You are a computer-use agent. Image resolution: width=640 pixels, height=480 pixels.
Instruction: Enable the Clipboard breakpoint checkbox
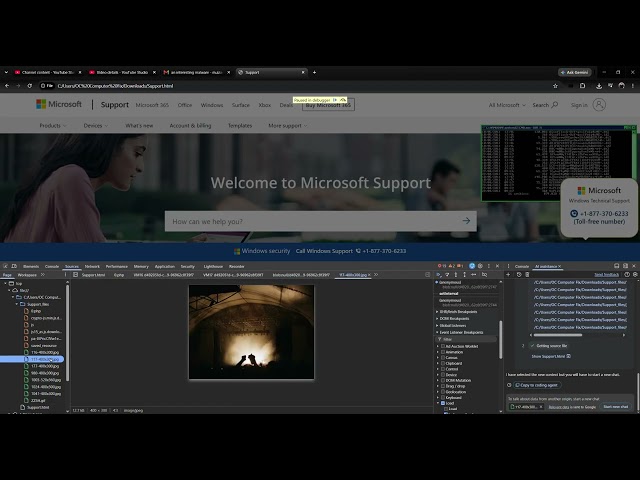443,363
